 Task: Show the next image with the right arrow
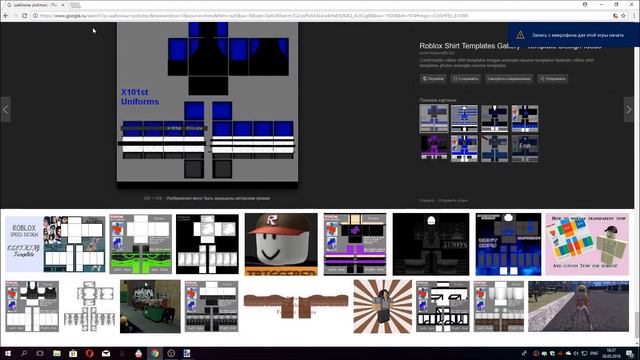(629, 109)
